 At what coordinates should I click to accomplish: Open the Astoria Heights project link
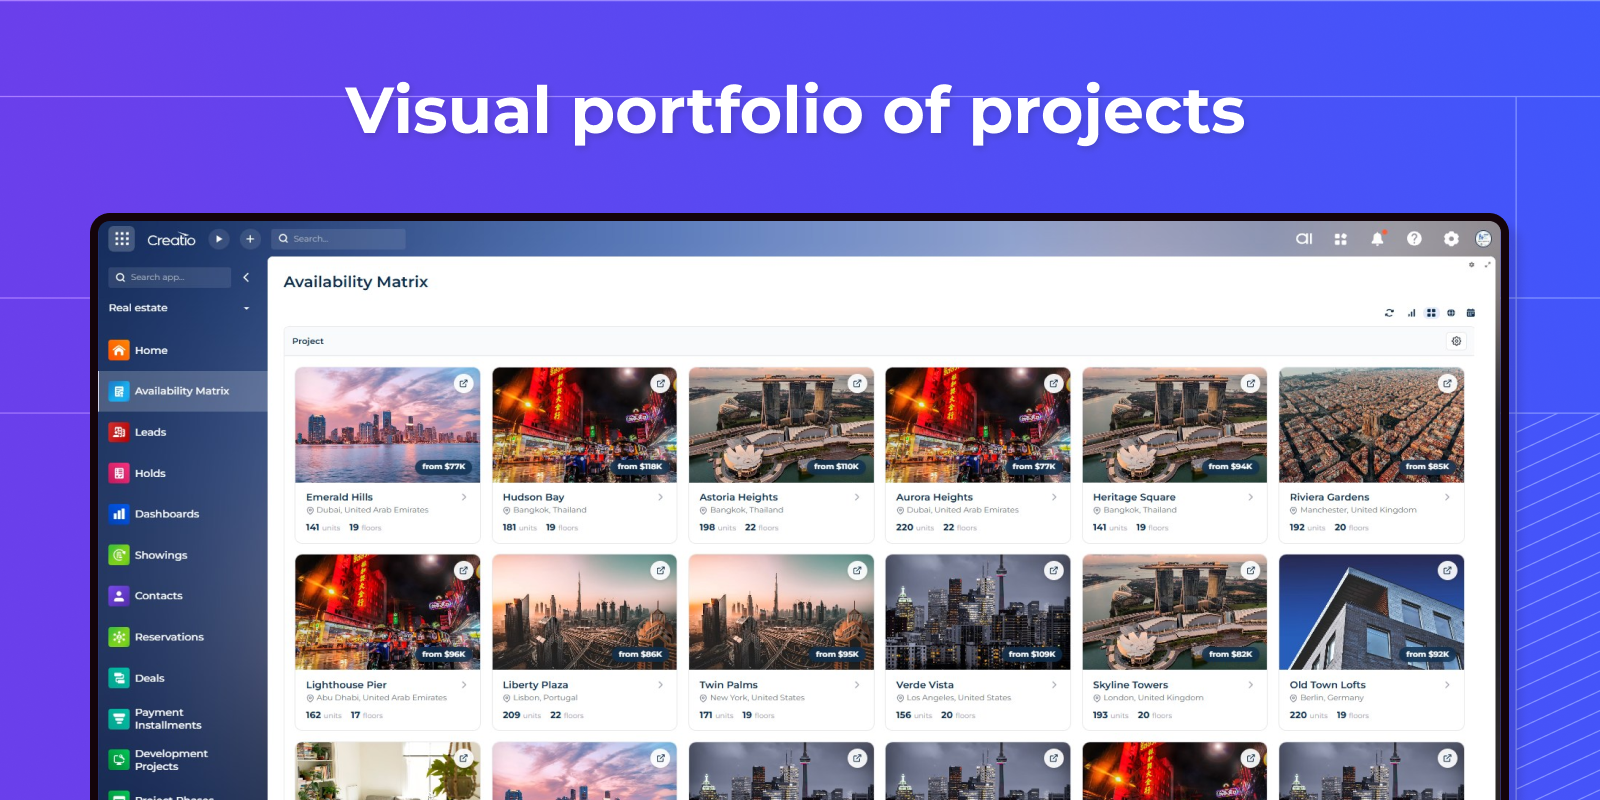click(738, 497)
